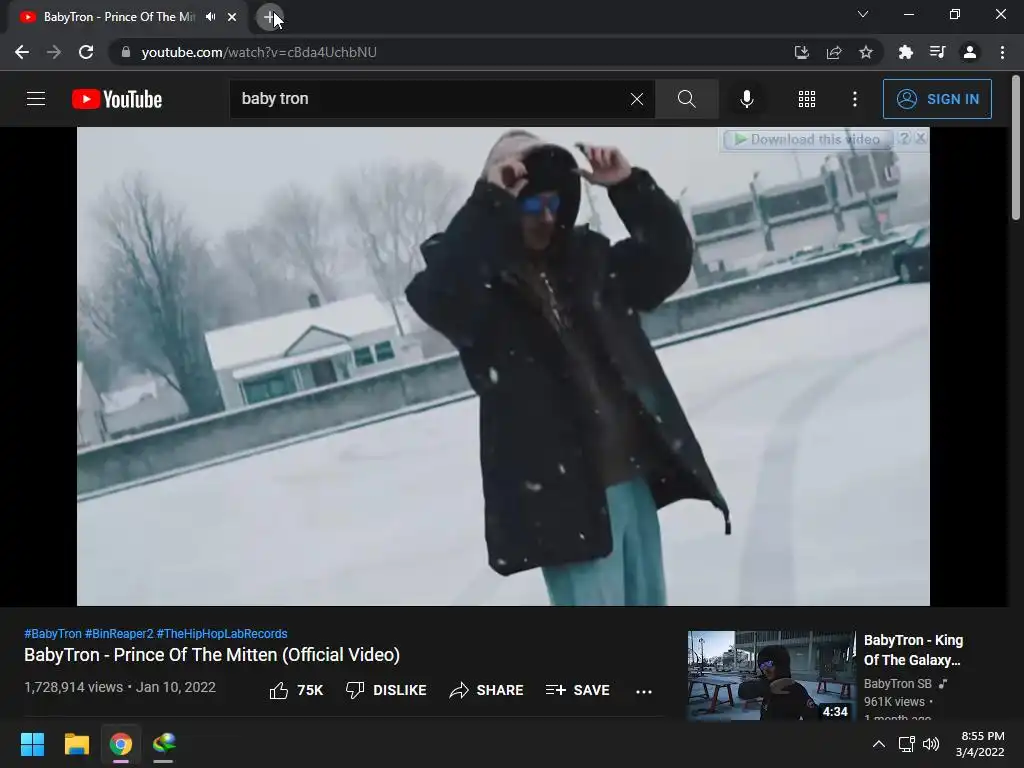Open the tab search chevron
Viewport: 1024px width, 768px height.
tap(863, 14)
